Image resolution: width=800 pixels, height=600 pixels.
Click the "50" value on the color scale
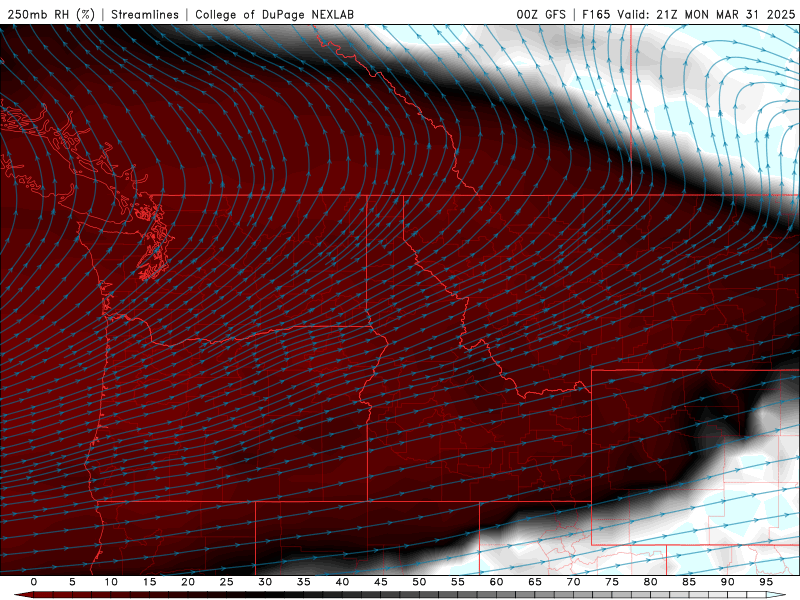419,582
